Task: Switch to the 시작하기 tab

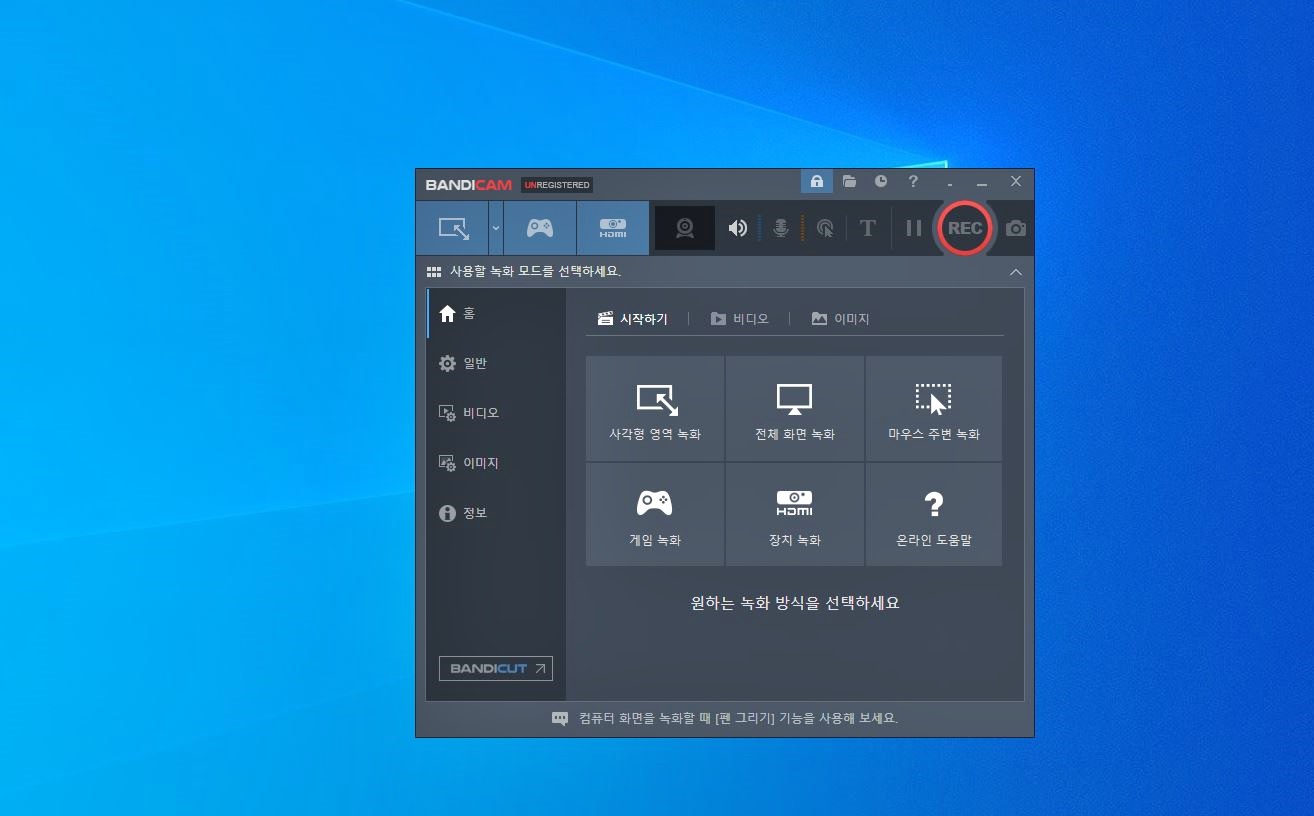Action: [x=632, y=319]
